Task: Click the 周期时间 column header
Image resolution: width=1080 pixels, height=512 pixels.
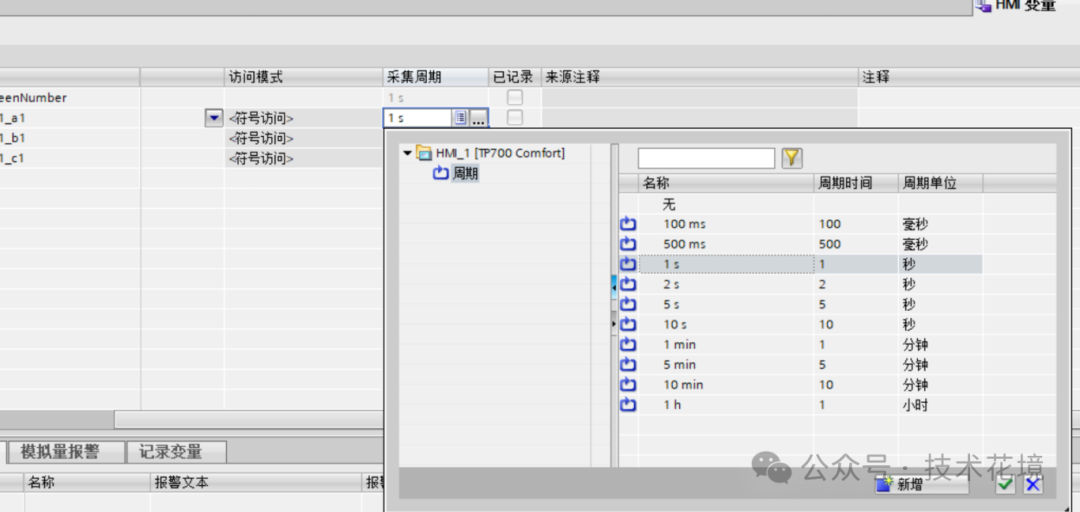Action: pos(855,183)
